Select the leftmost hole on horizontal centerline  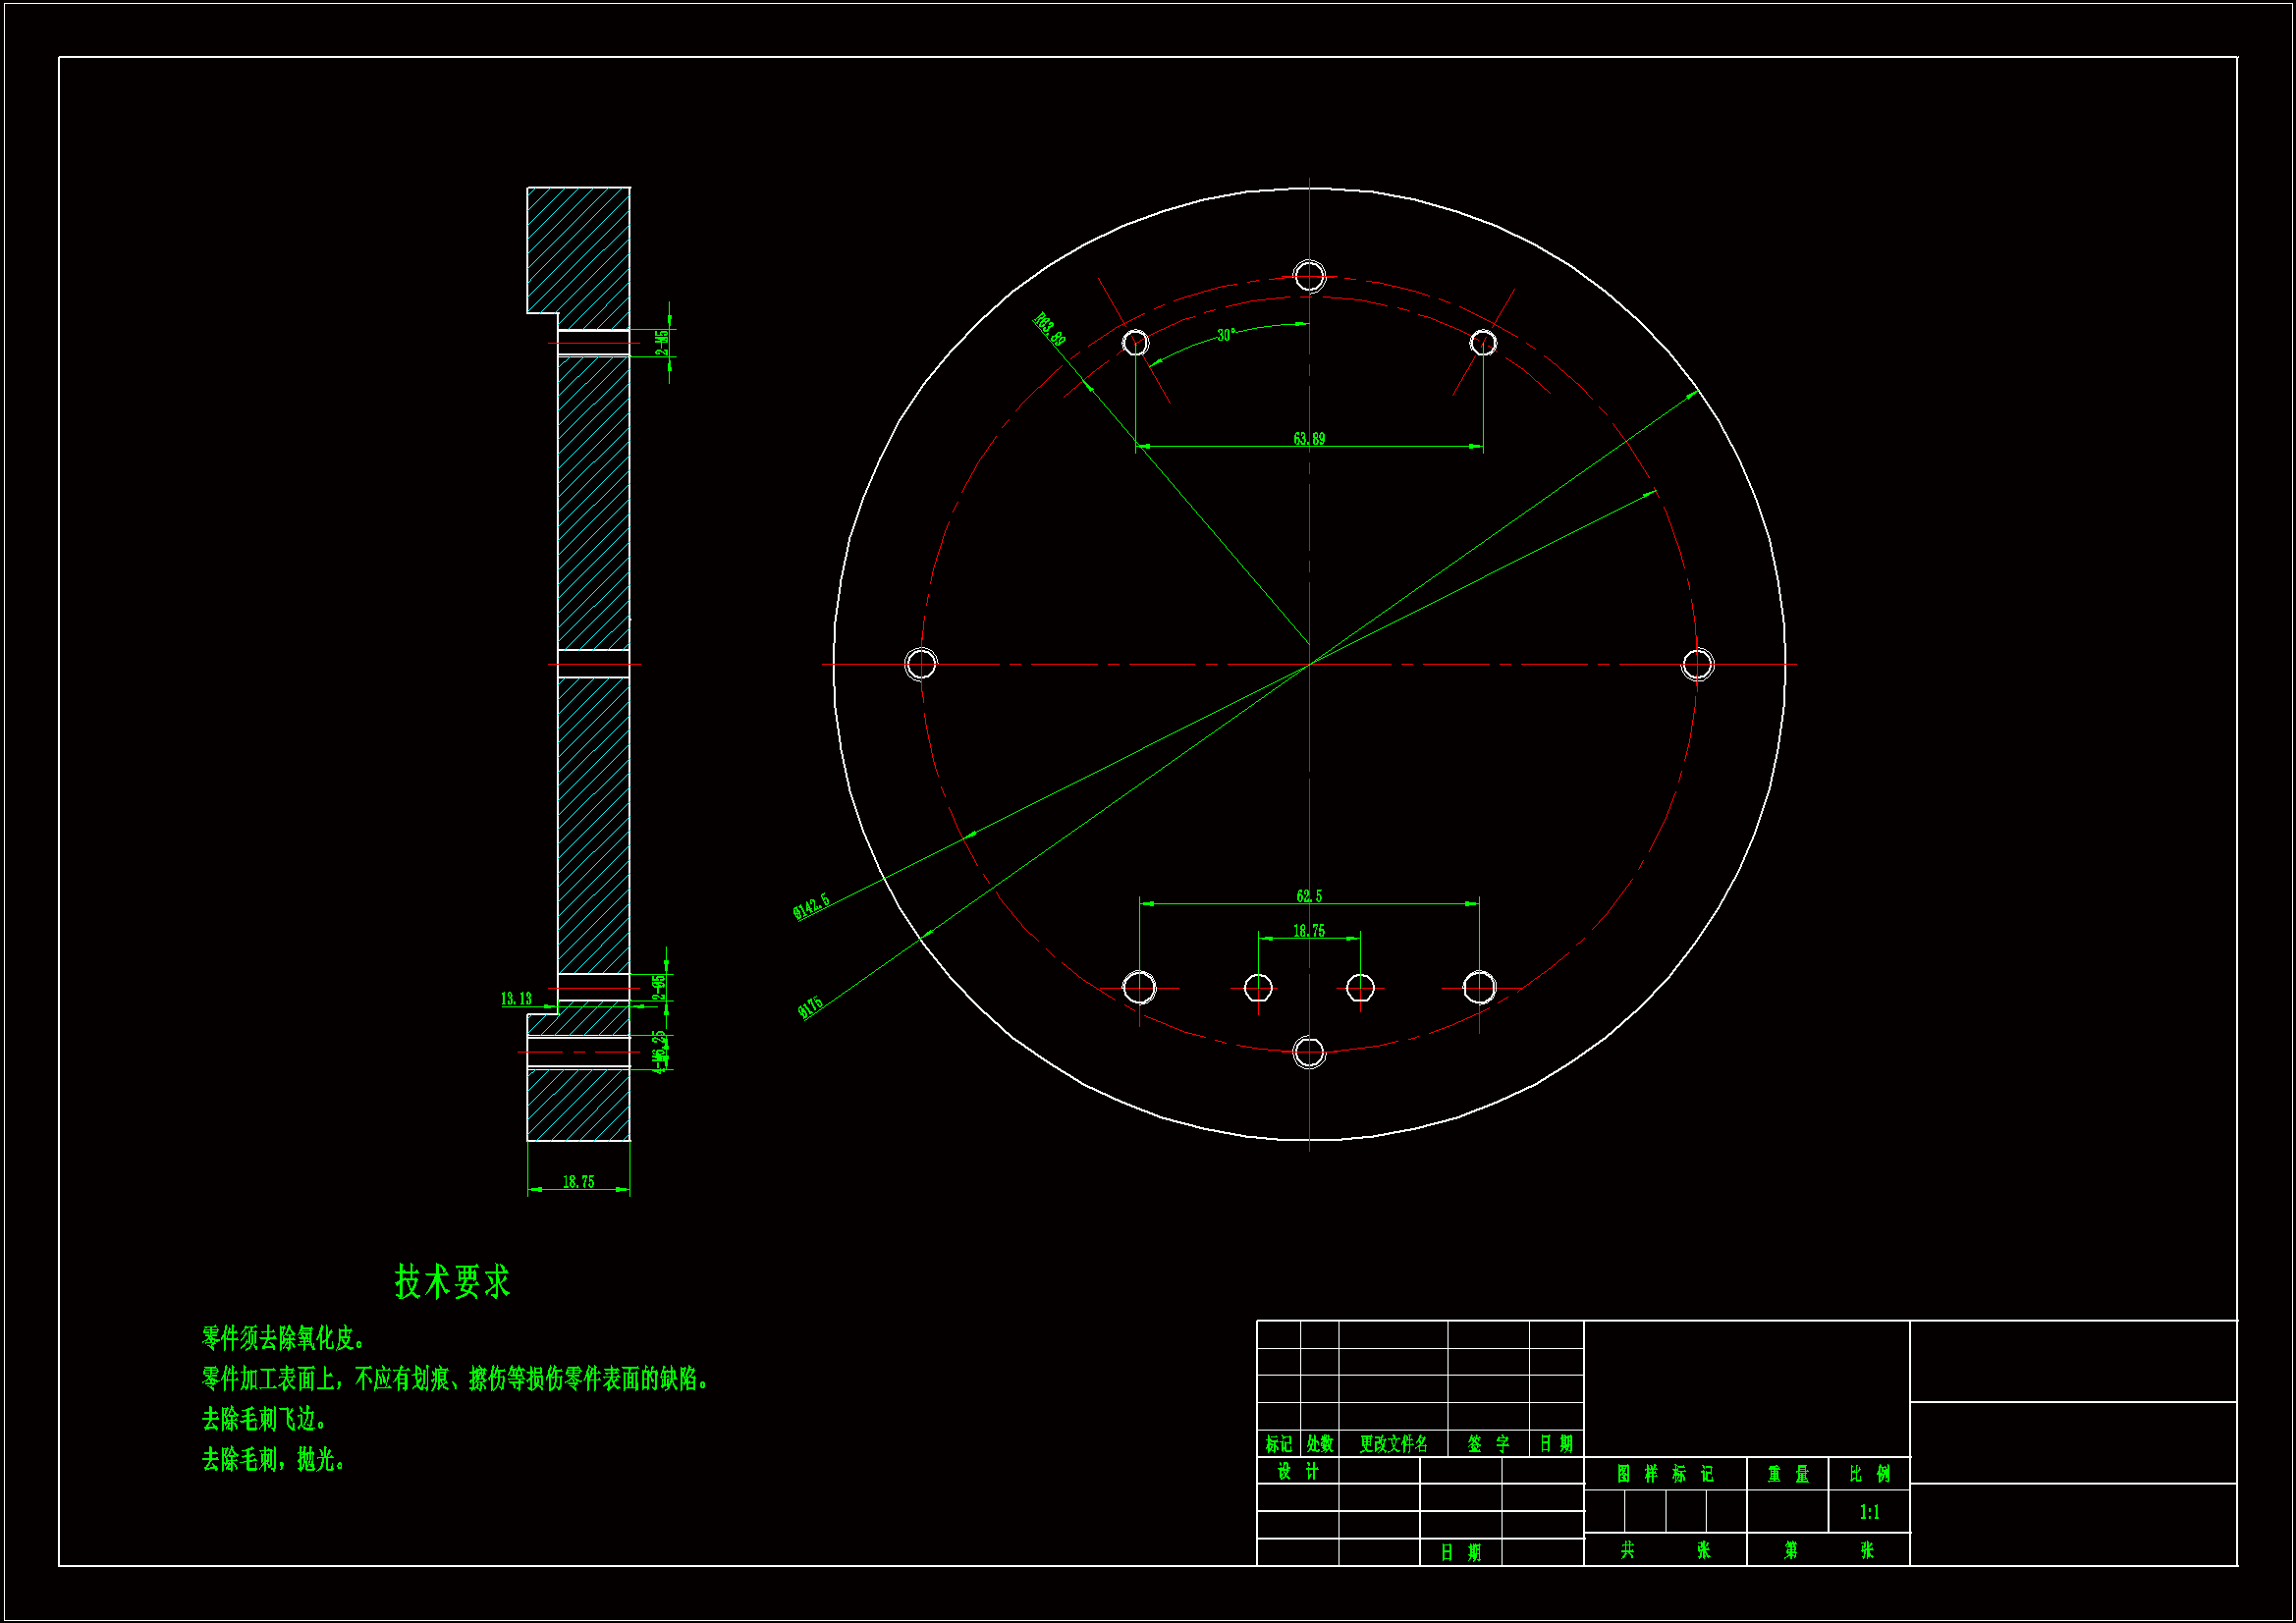click(921, 664)
